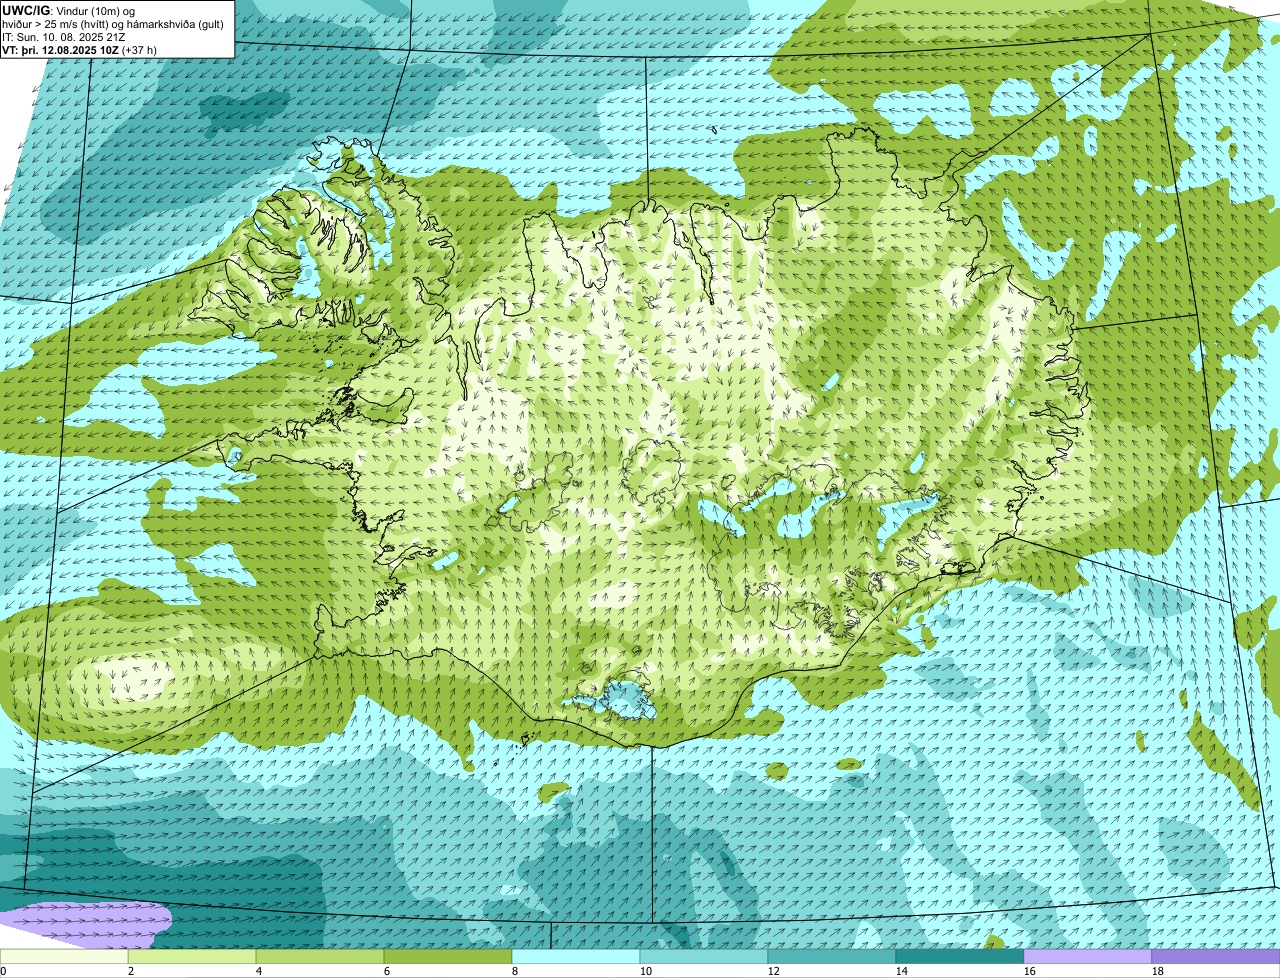Screen dimensions: 1280x978
Task: Select the 14–16 m/s dark teal swatch
Action: (x=960, y=956)
